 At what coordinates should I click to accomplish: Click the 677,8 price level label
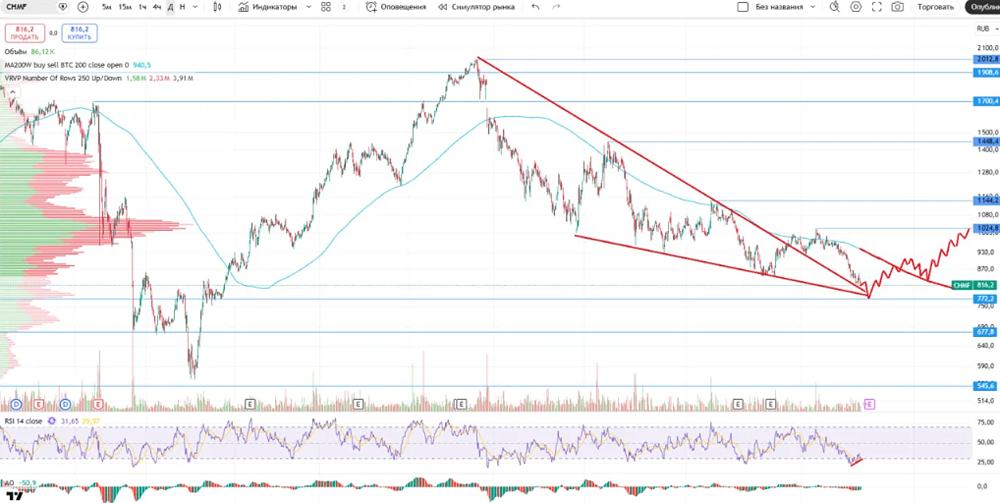(x=986, y=332)
